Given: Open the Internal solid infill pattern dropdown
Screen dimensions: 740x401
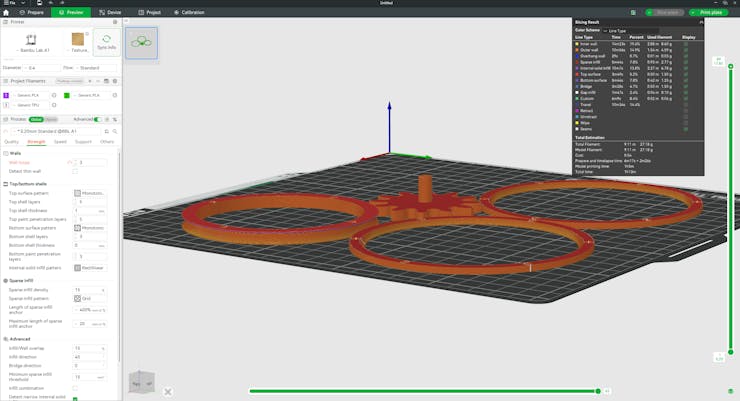Looking at the screenshot, I should pos(90,267).
